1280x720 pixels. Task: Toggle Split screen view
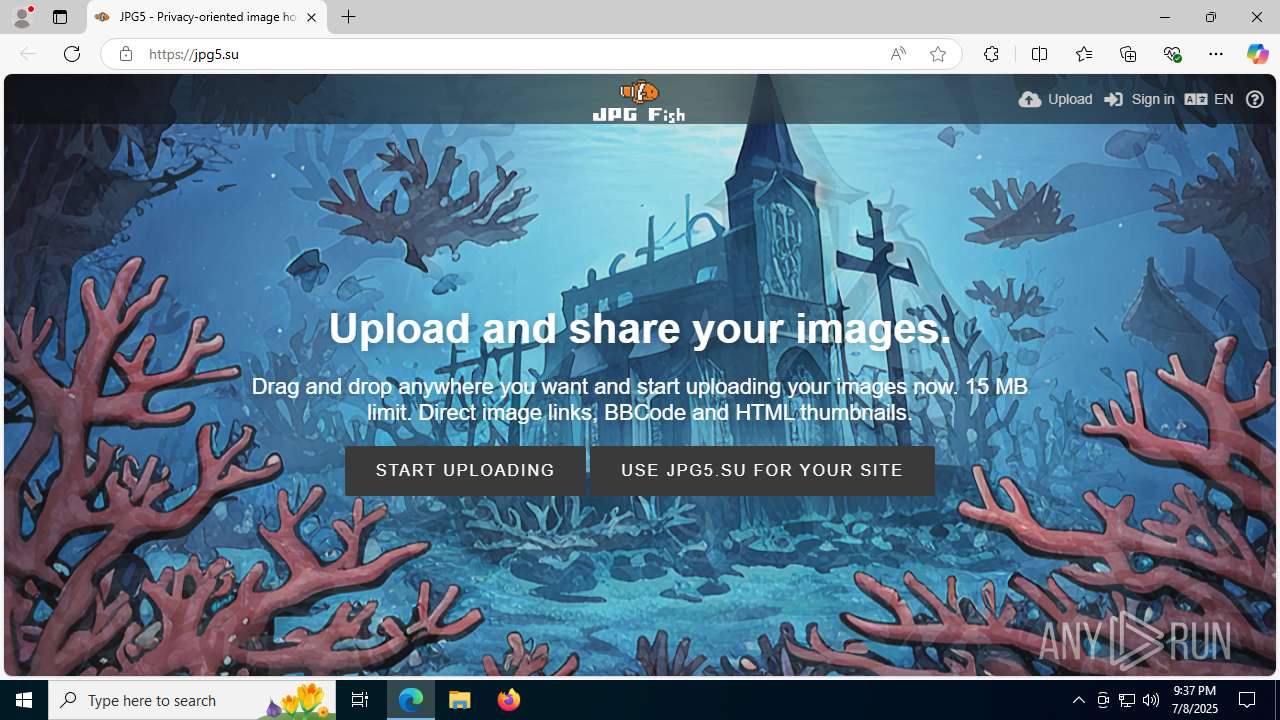coord(1039,54)
